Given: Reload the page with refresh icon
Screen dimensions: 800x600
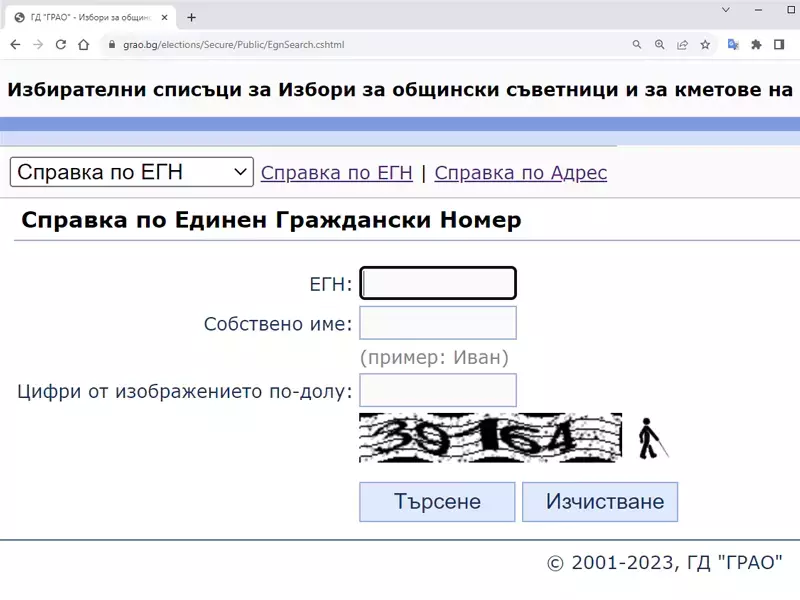Looking at the screenshot, I should point(63,45).
